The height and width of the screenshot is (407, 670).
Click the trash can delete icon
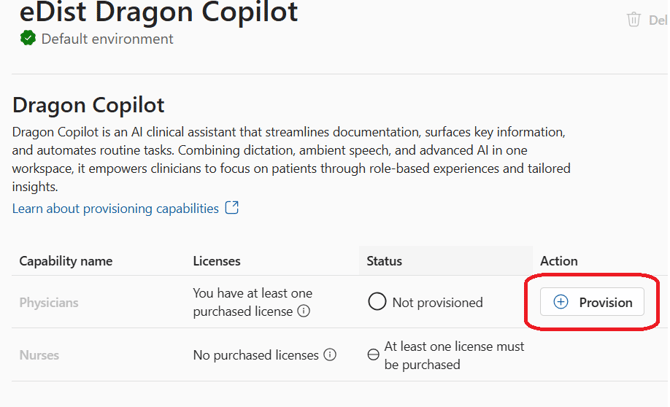pos(633,19)
